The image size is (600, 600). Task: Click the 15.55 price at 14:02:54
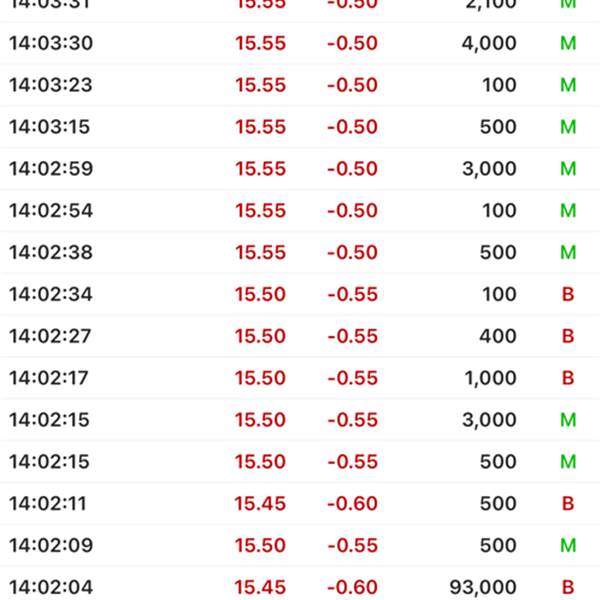click(x=260, y=211)
